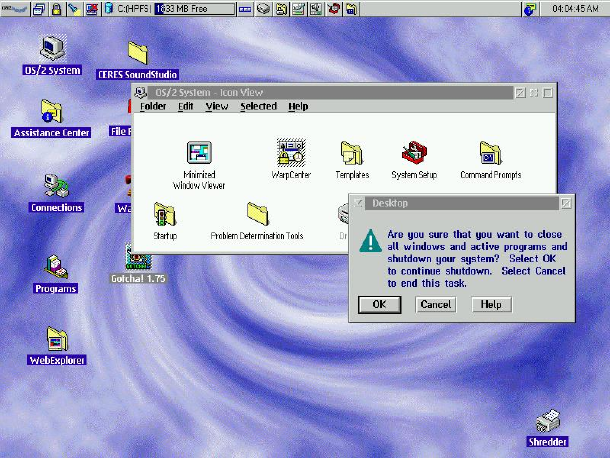
Task: Select the Gotcha! 1.75 desktop icon
Action: pyautogui.click(x=138, y=263)
